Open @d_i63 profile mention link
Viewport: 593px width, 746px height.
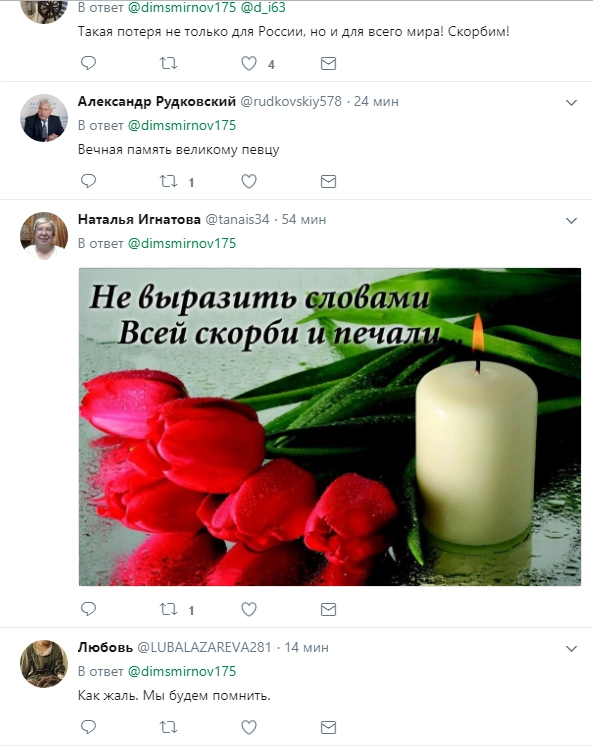[x=263, y=7]
